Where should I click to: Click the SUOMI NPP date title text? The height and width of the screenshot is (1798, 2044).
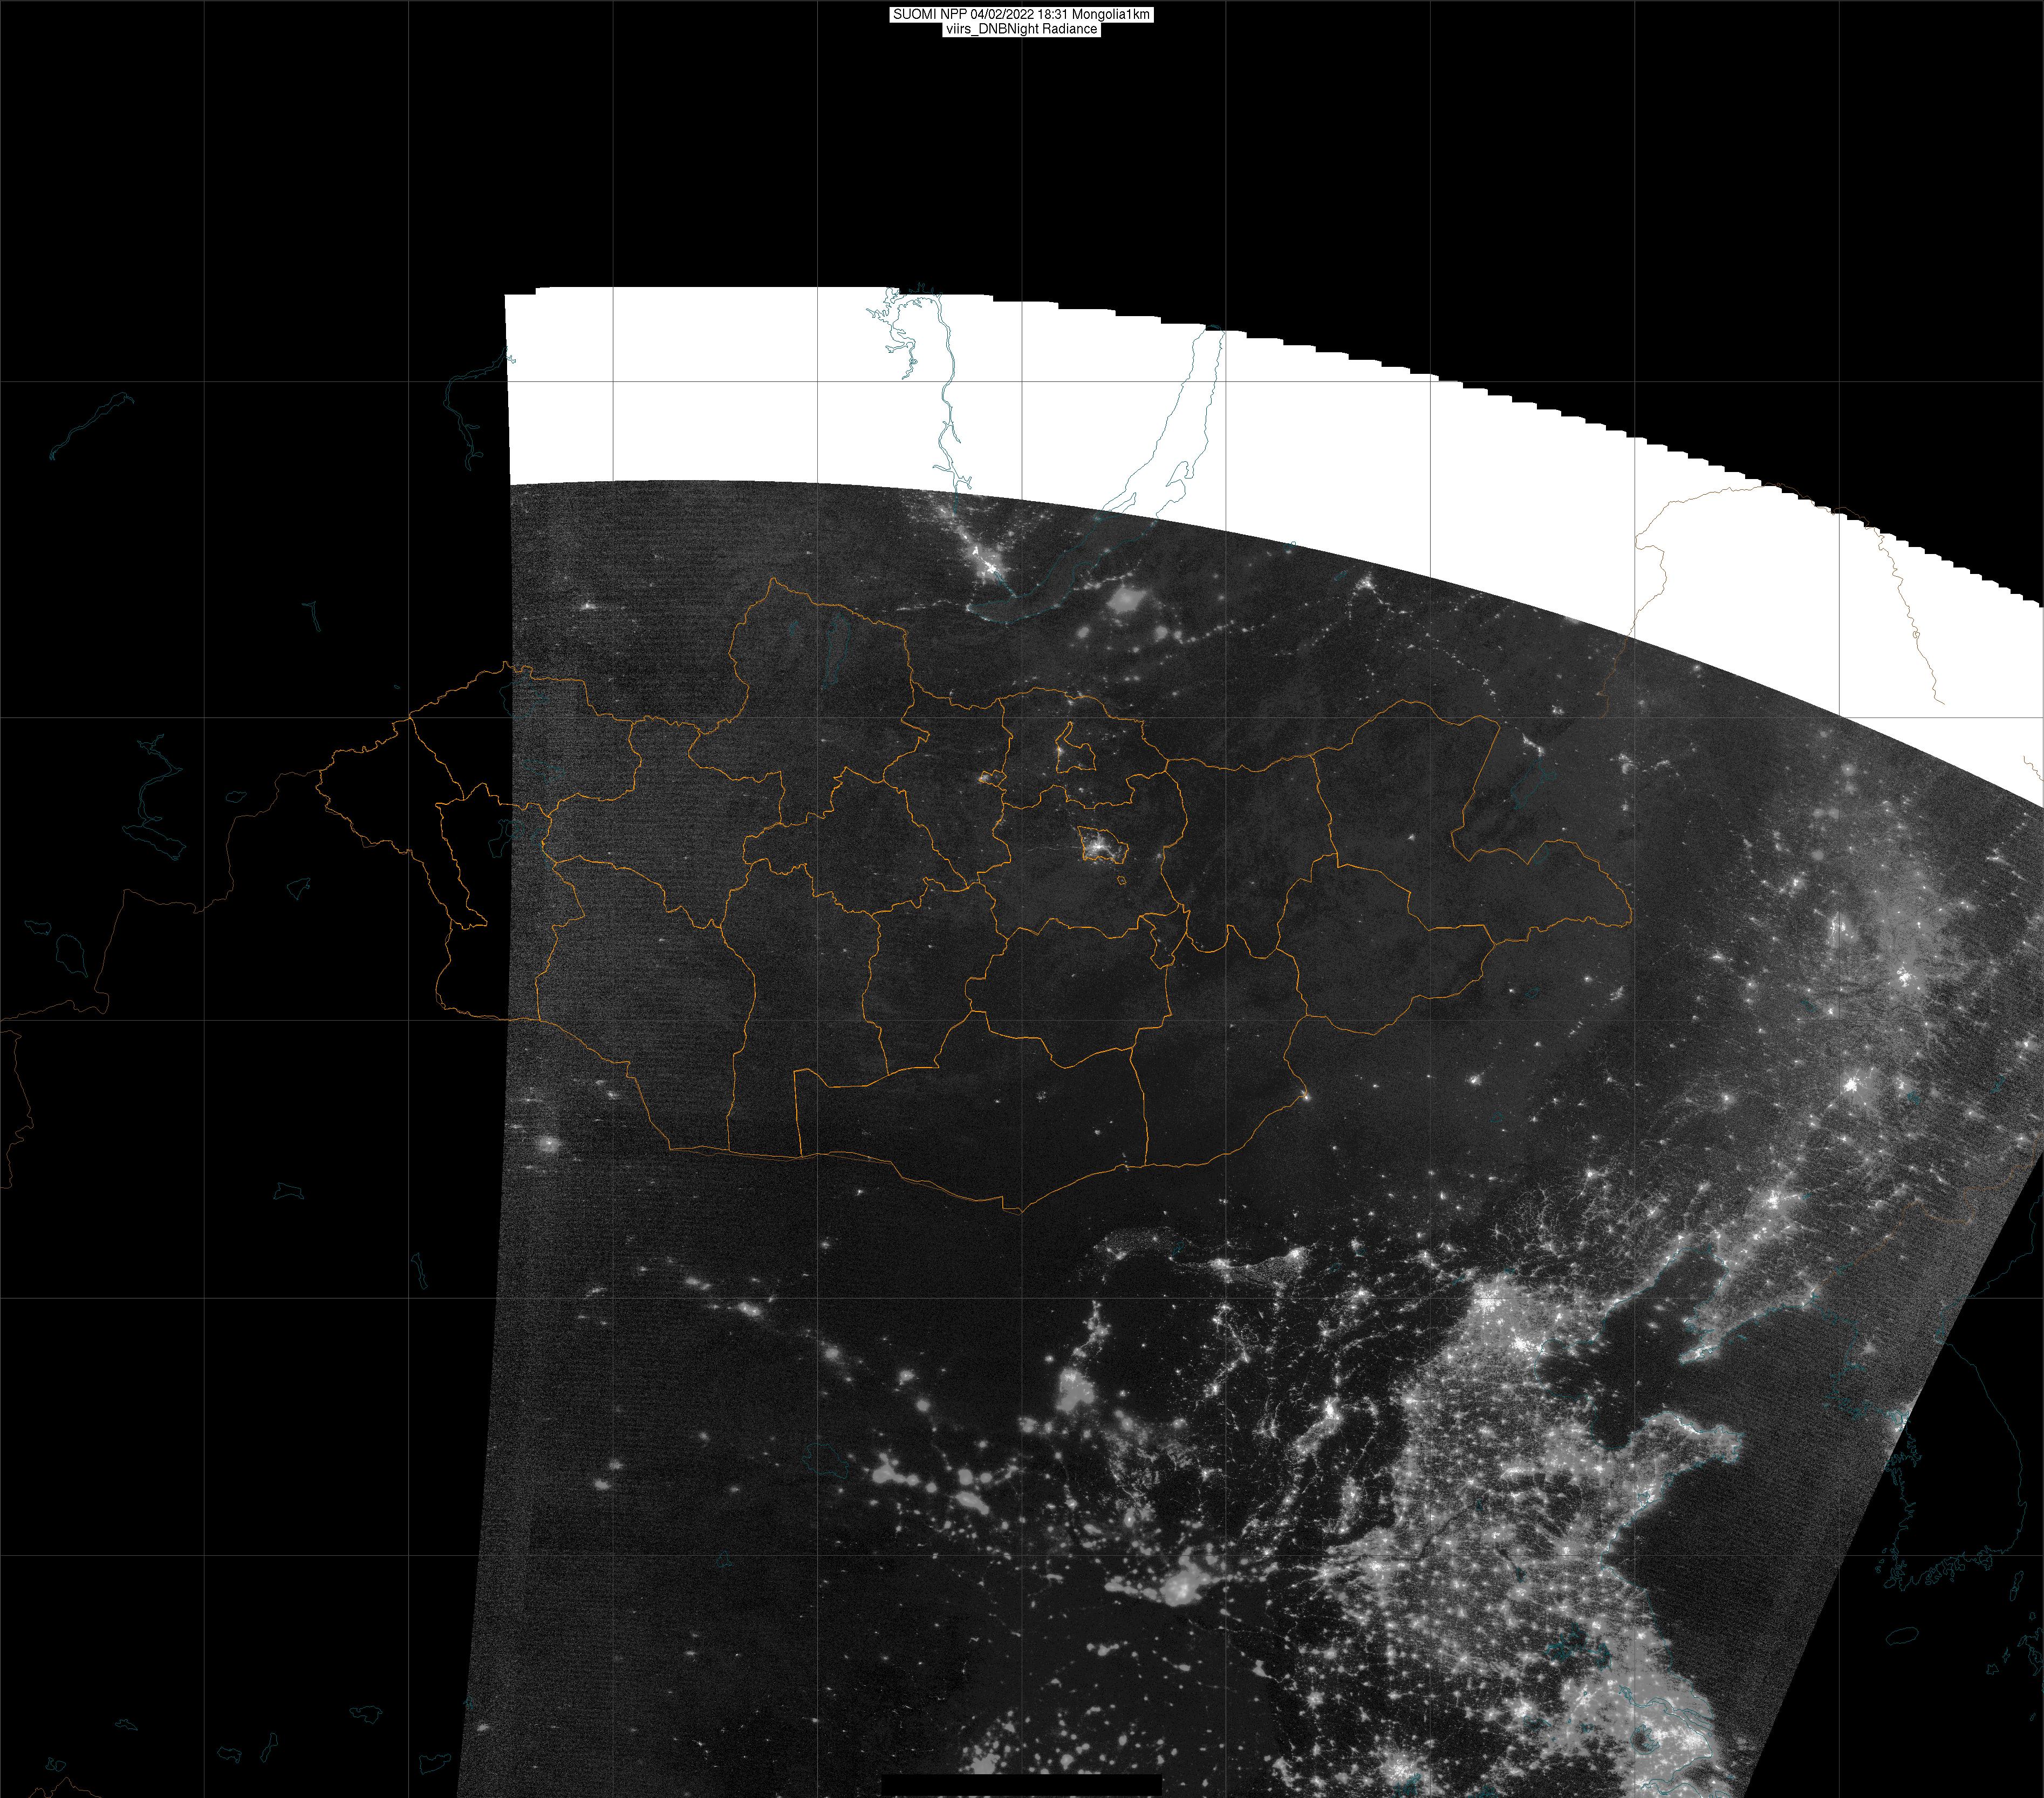pyautogui.click(x=1021, y=14)
